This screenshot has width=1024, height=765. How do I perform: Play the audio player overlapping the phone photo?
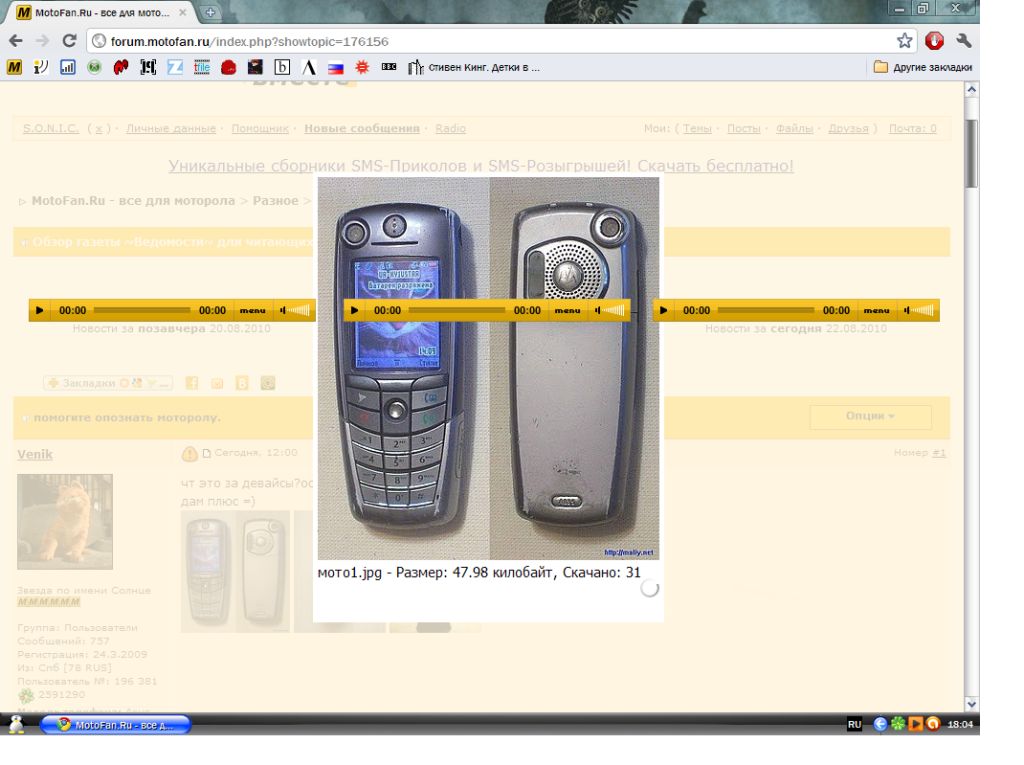click(355, 310)
